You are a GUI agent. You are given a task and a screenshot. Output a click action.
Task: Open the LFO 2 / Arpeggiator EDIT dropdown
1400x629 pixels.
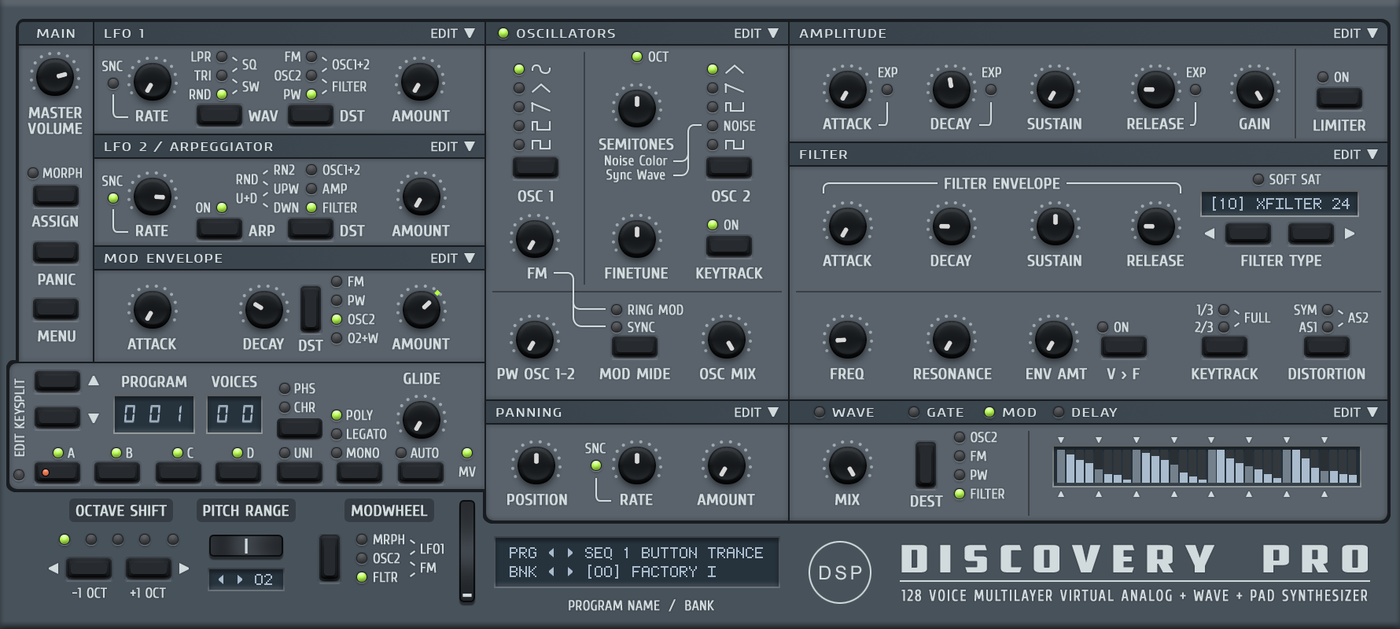[453, 146]
